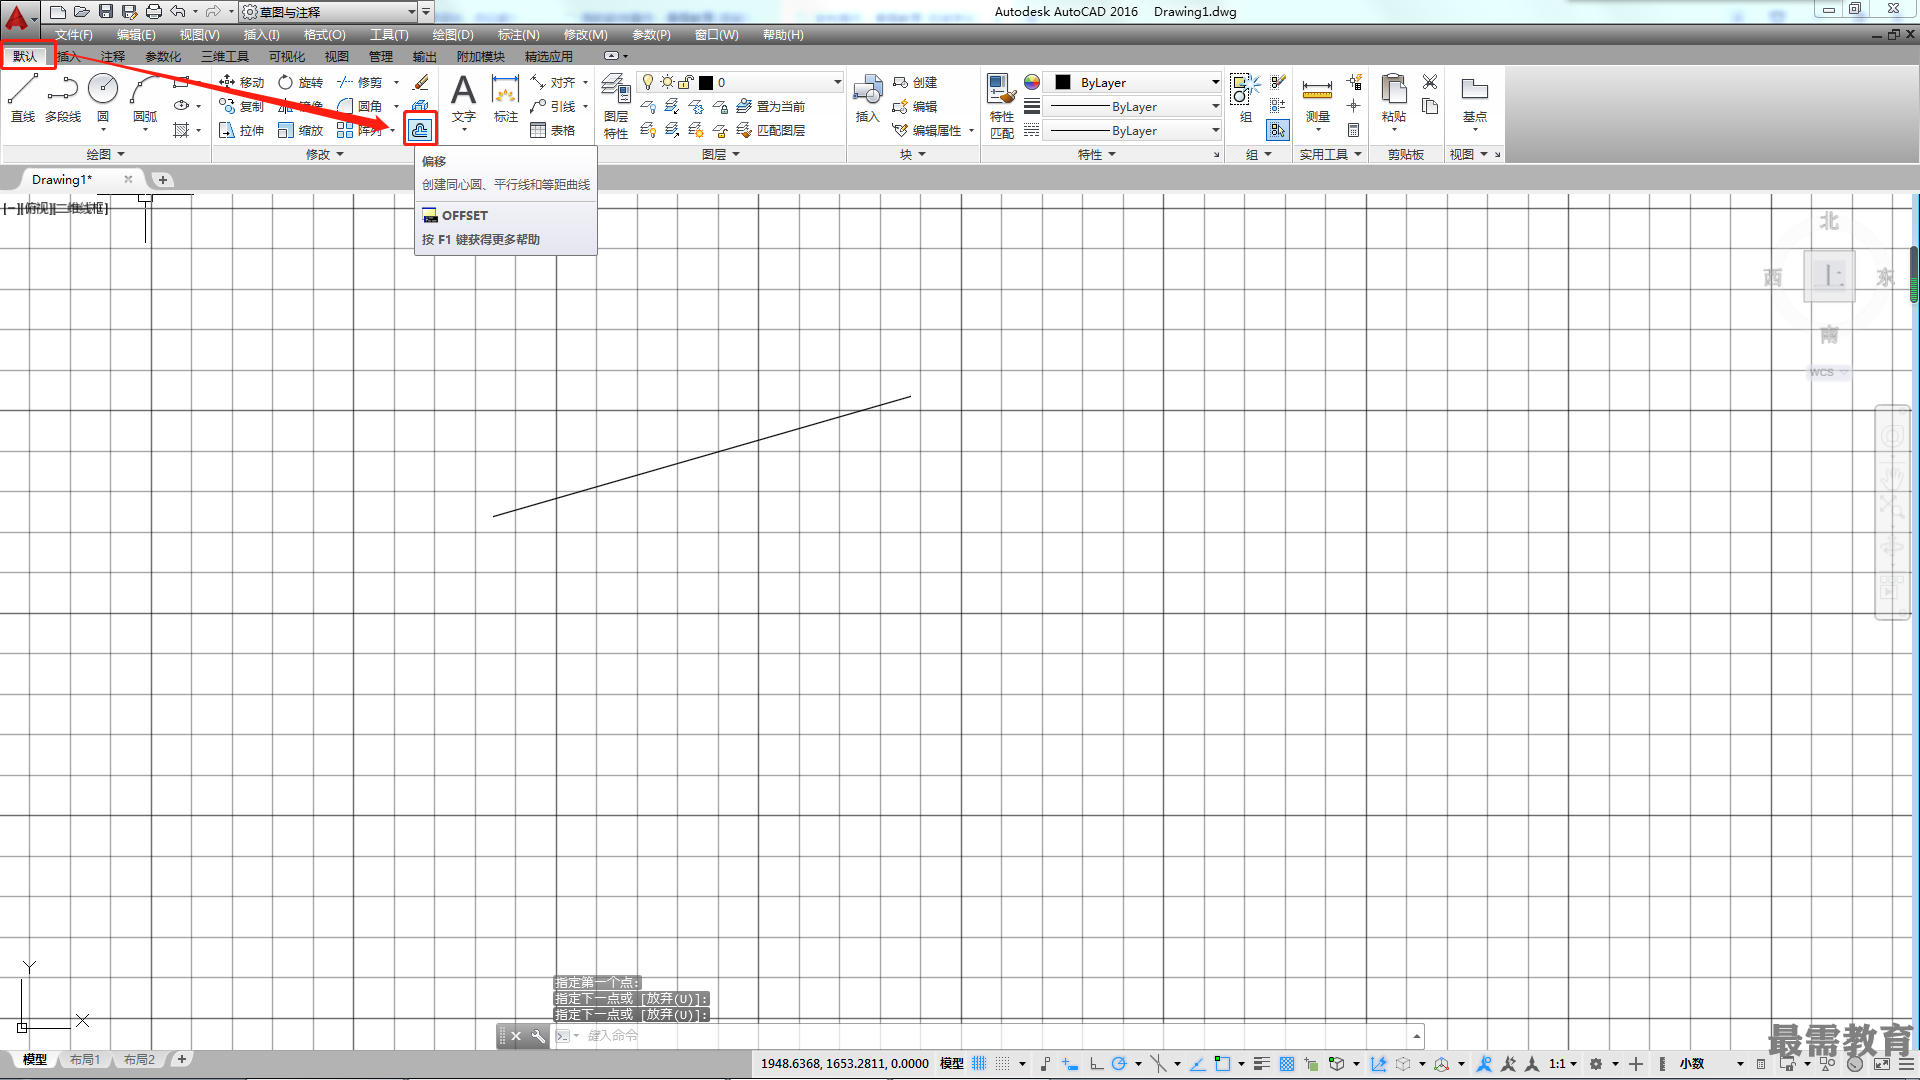Toggle grid display in status bar
The width and height of the screenshot is (1920, 1080).
click(979, 1064)
